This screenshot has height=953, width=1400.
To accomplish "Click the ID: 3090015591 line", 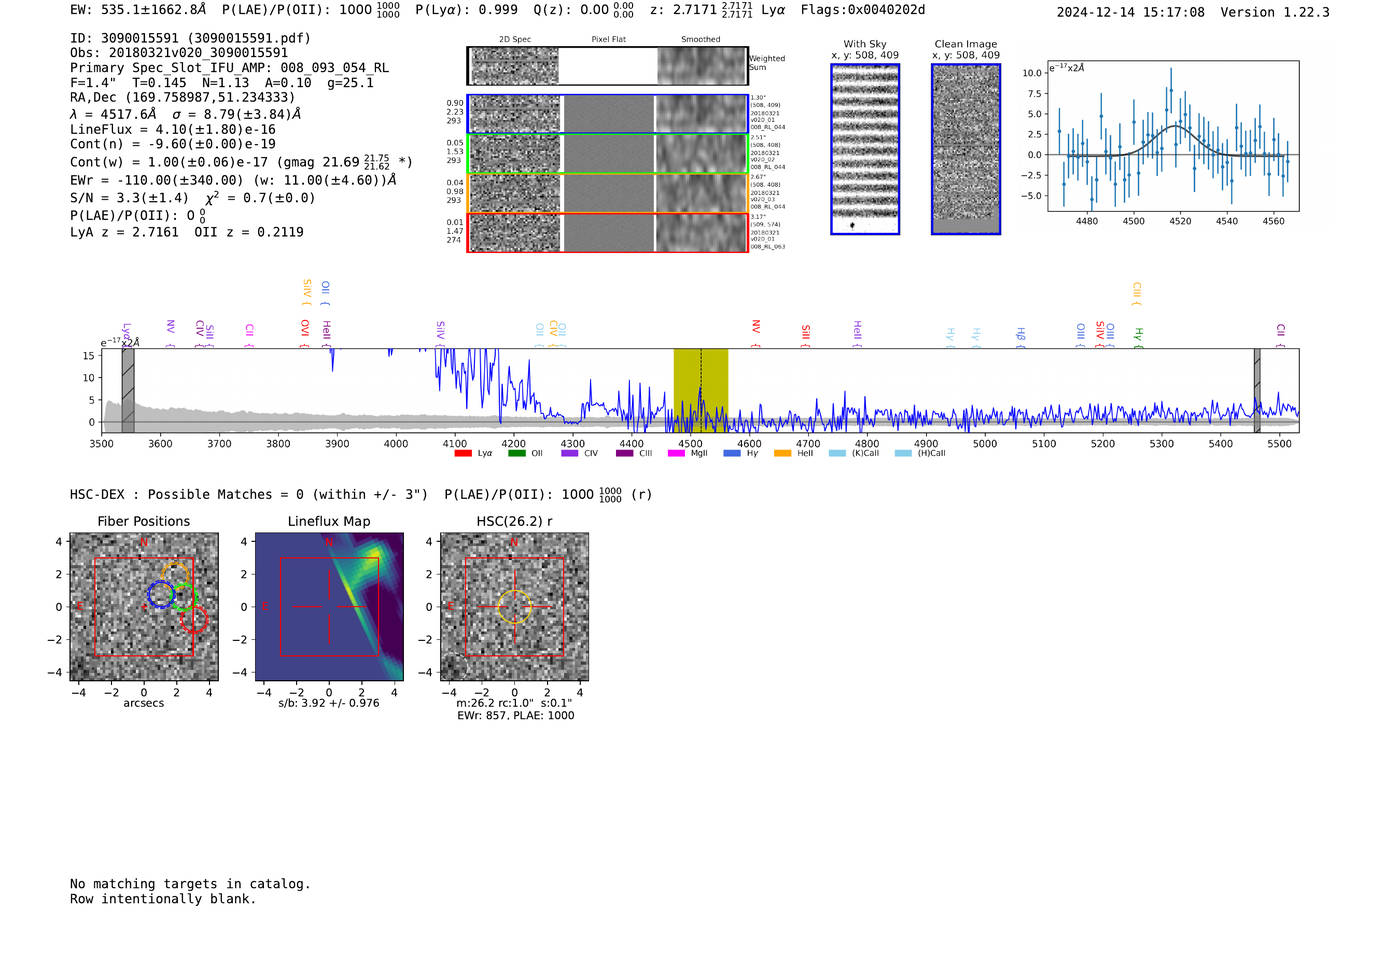I will [x=190, y=38].
